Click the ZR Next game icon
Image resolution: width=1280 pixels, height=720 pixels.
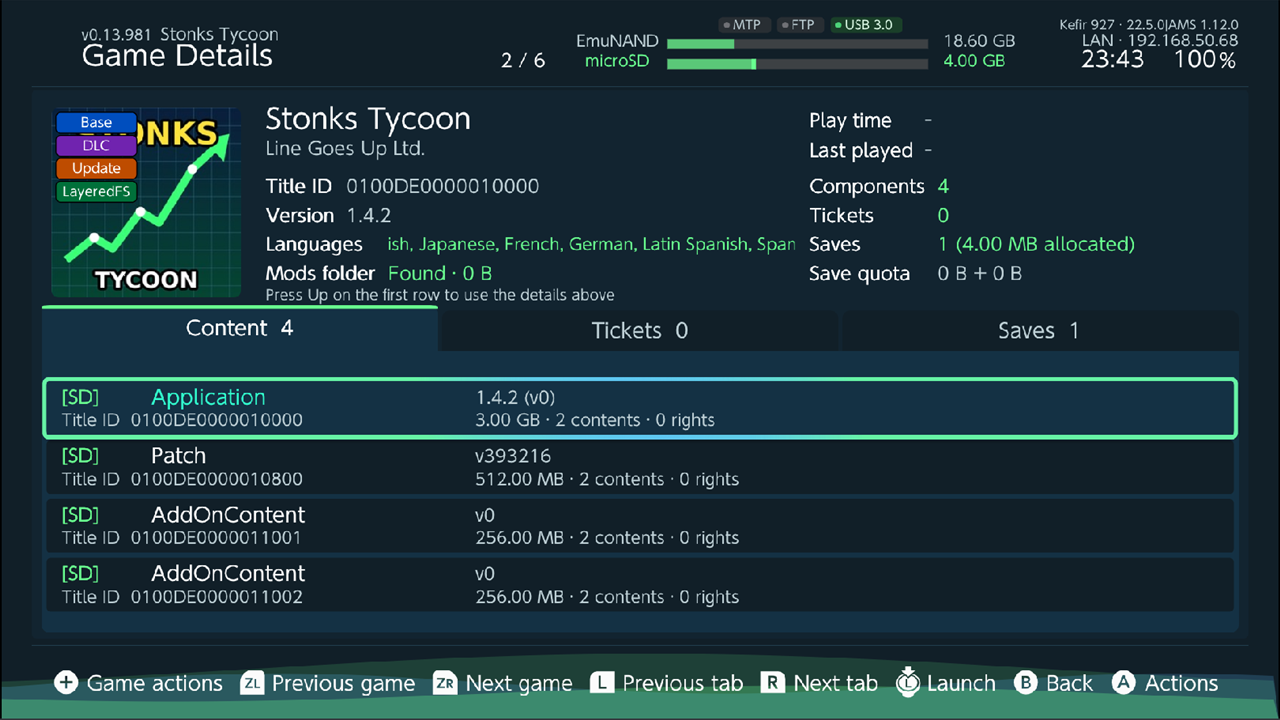[445, 683]
